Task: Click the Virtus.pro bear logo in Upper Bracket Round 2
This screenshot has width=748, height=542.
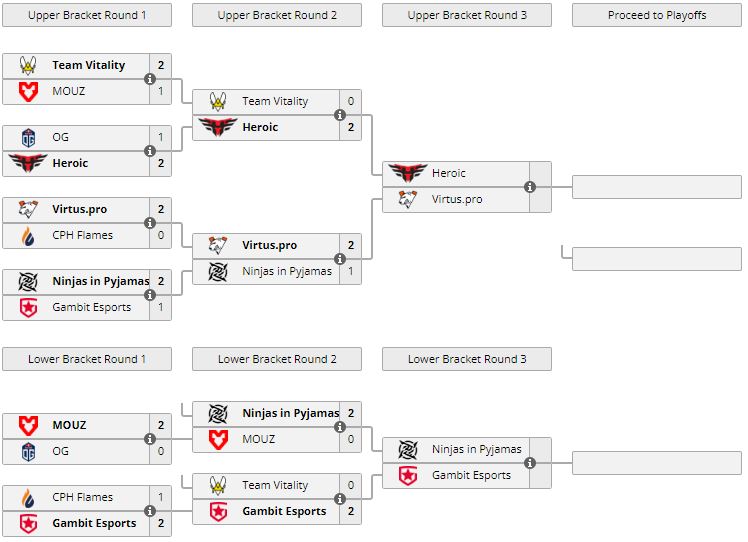Action: pyautogui.click(x=217, y=246)
